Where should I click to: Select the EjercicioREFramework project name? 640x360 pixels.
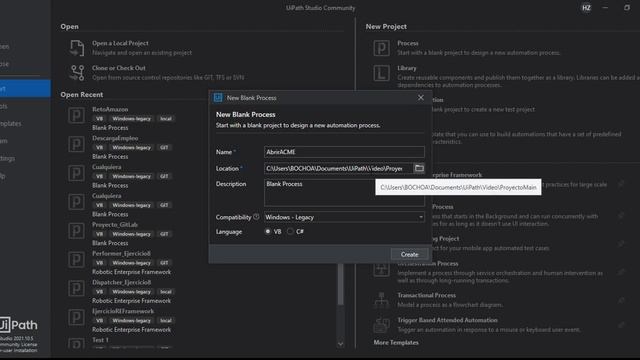123,311
